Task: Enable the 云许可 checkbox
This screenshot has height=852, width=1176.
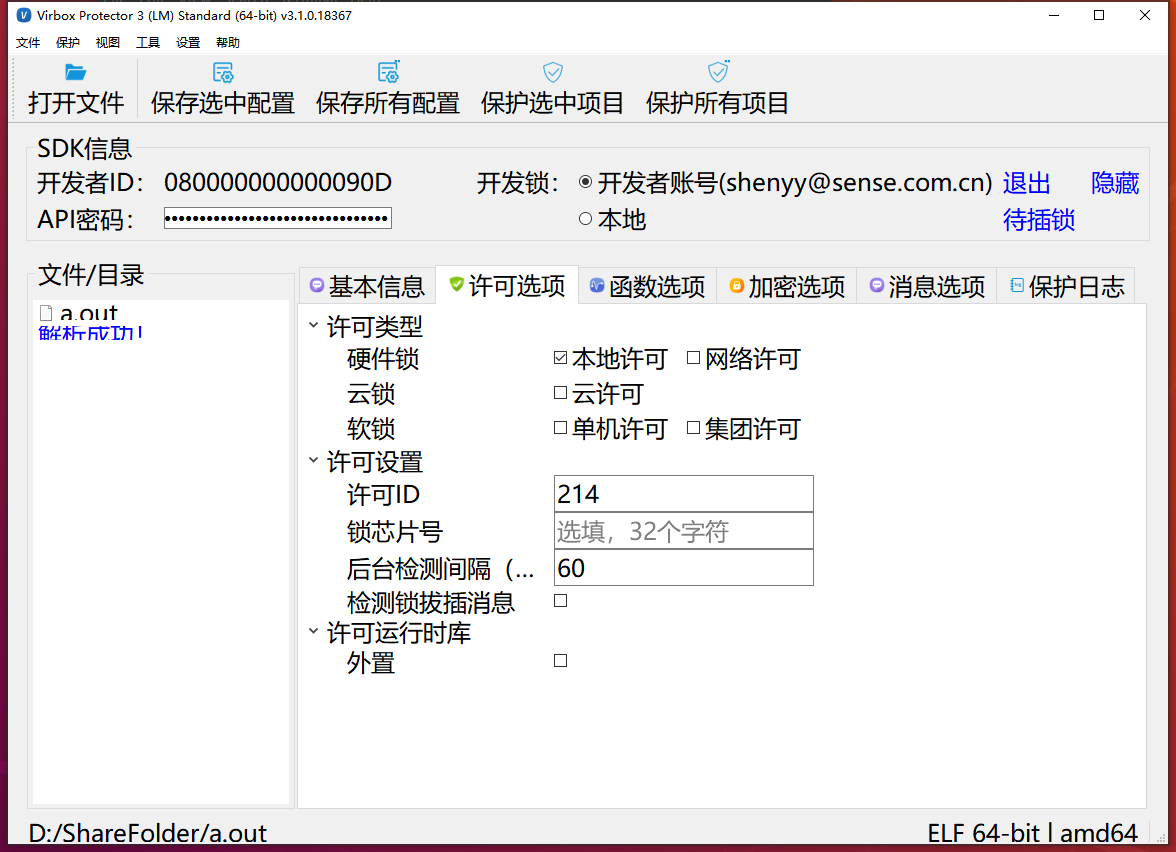Action: pos(560,392)
